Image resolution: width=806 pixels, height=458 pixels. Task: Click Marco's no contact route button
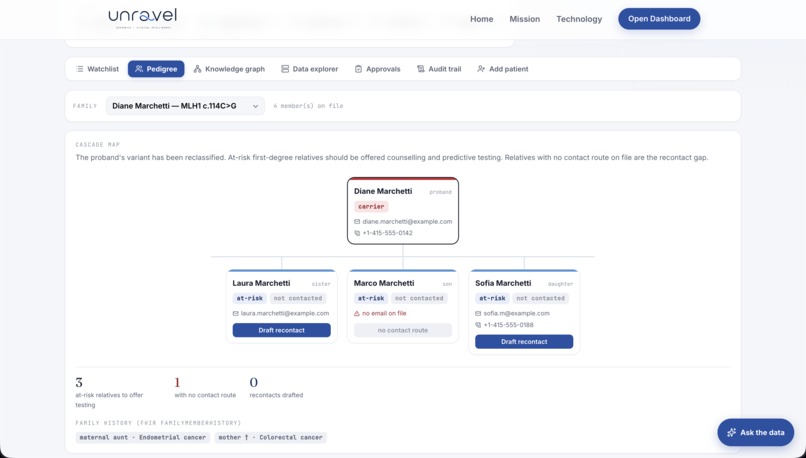(402, 330)
